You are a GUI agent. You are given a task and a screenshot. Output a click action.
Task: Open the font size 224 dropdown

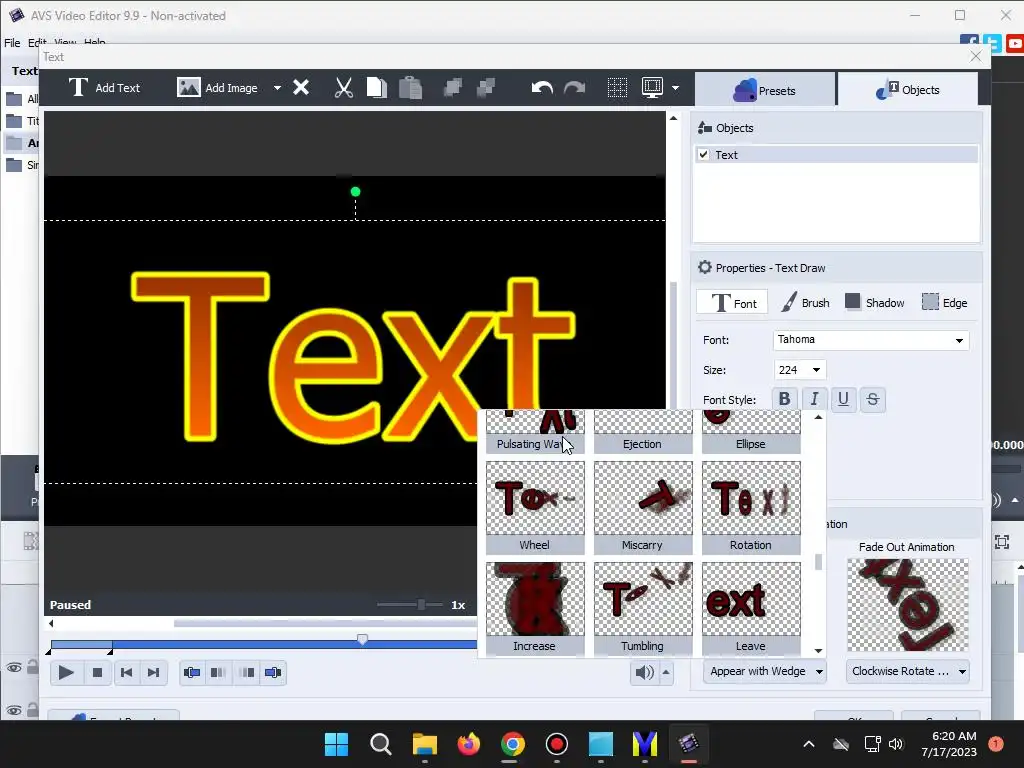point(800,370)
